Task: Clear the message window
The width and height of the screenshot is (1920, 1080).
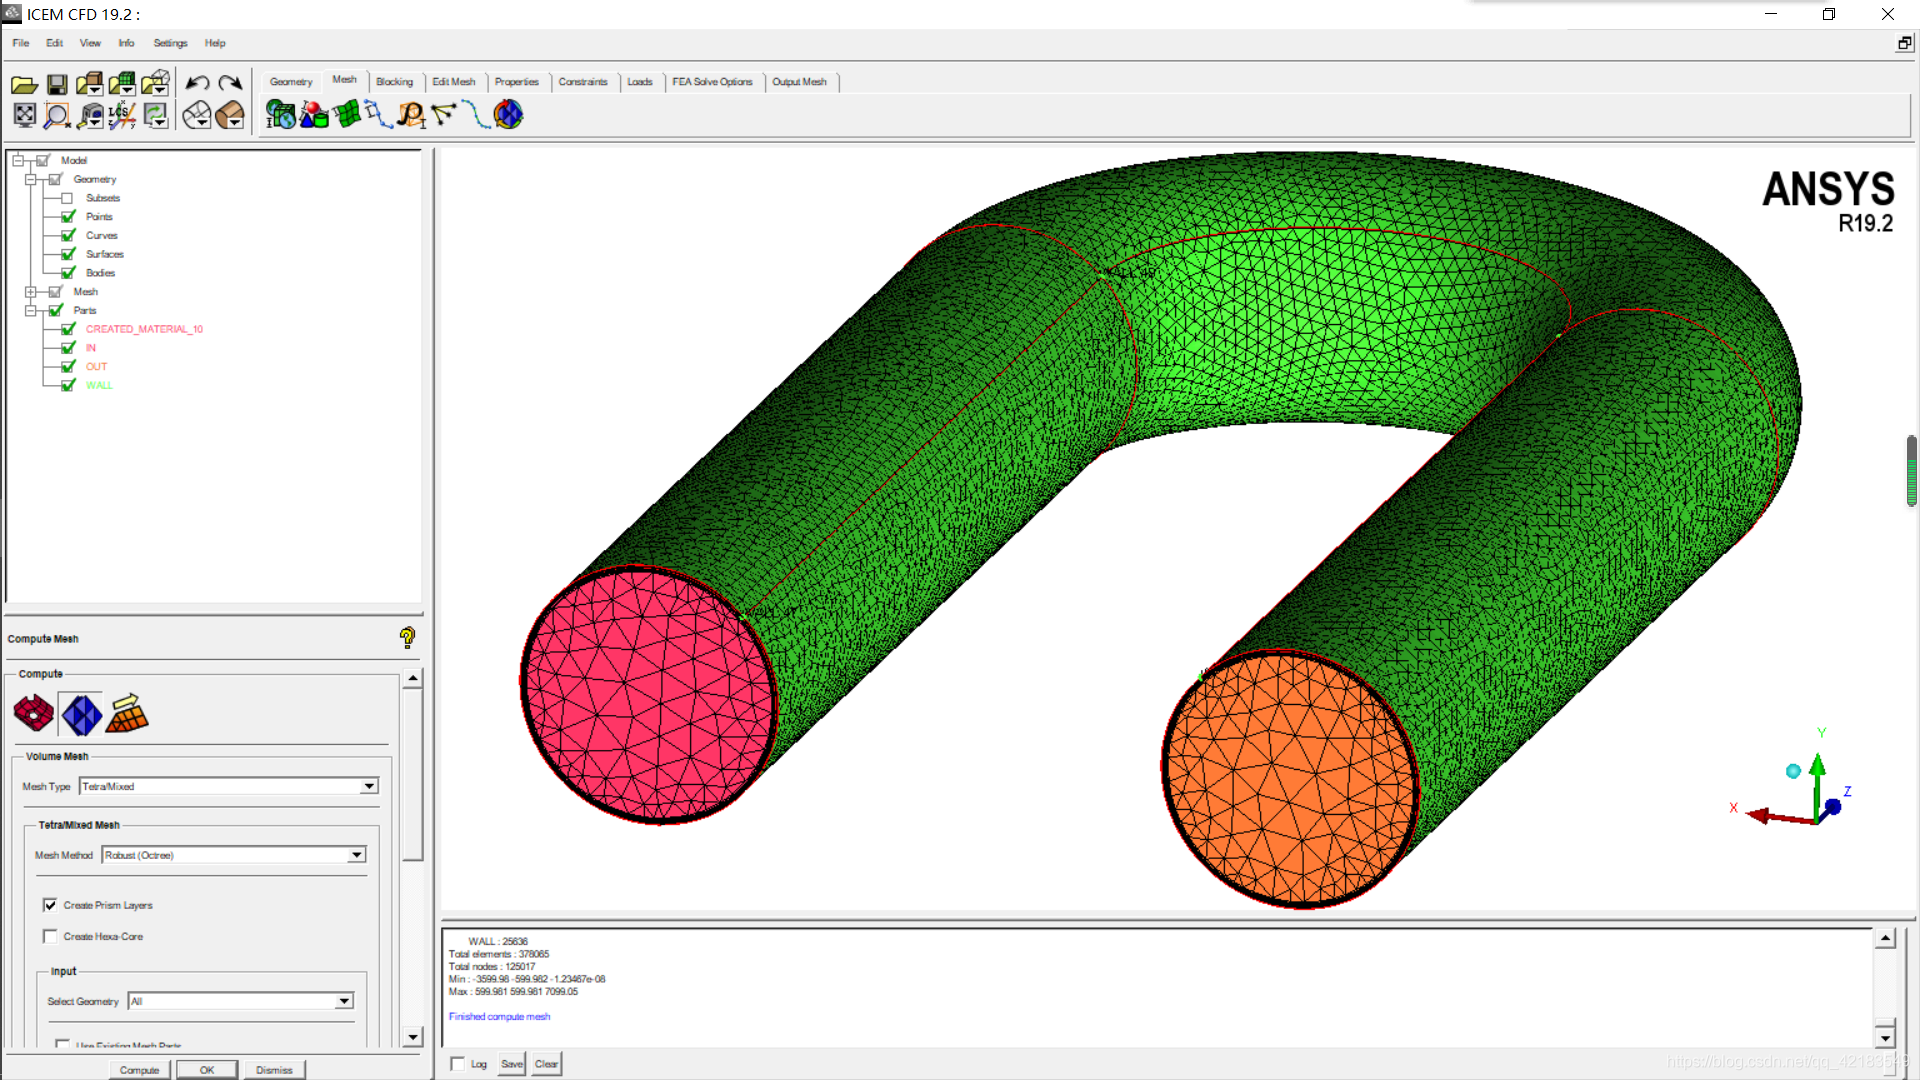Action: tap(546, 1064)
